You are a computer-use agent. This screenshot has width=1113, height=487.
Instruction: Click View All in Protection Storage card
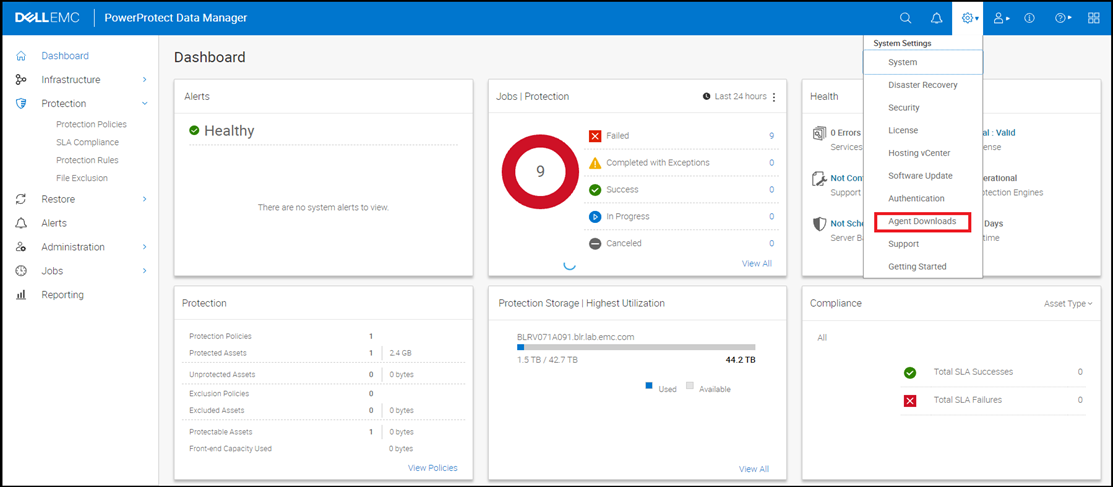pyautogui.click(x=754, y=469)
